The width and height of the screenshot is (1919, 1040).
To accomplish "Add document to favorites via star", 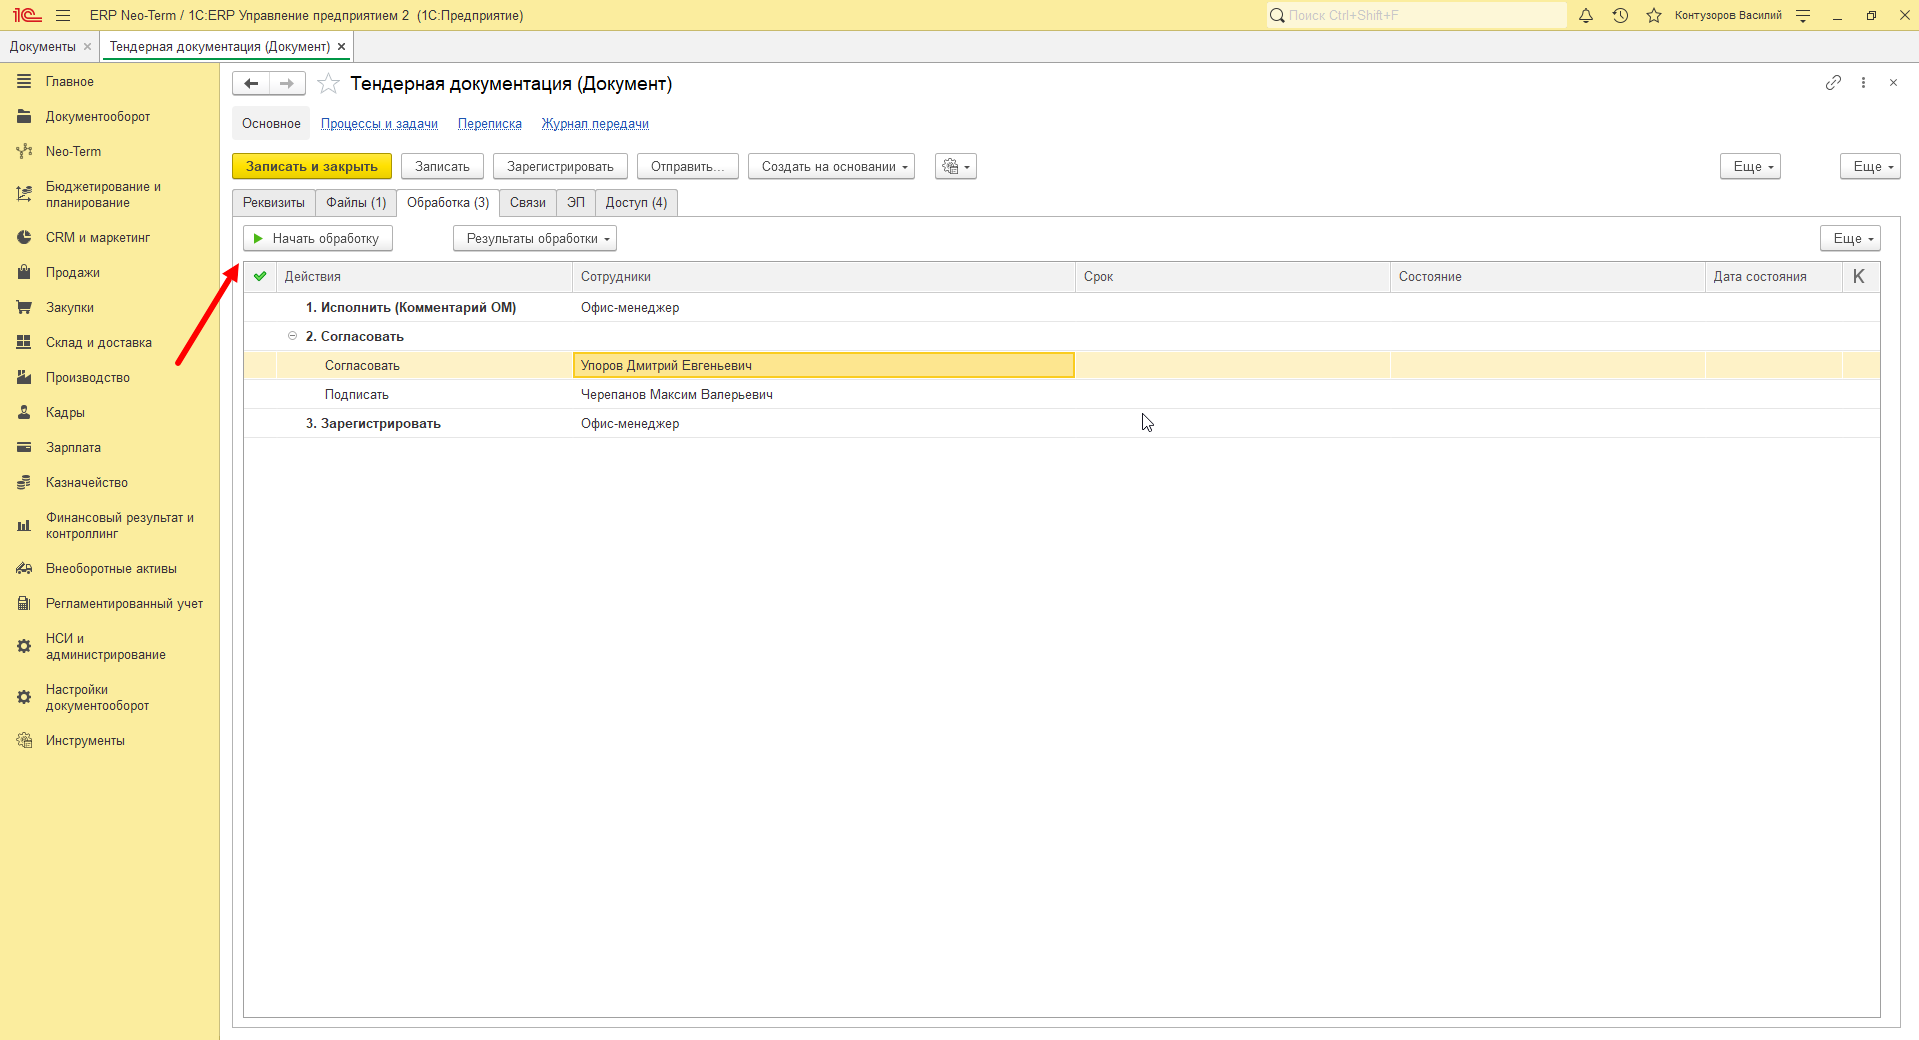I will (328, 84).
